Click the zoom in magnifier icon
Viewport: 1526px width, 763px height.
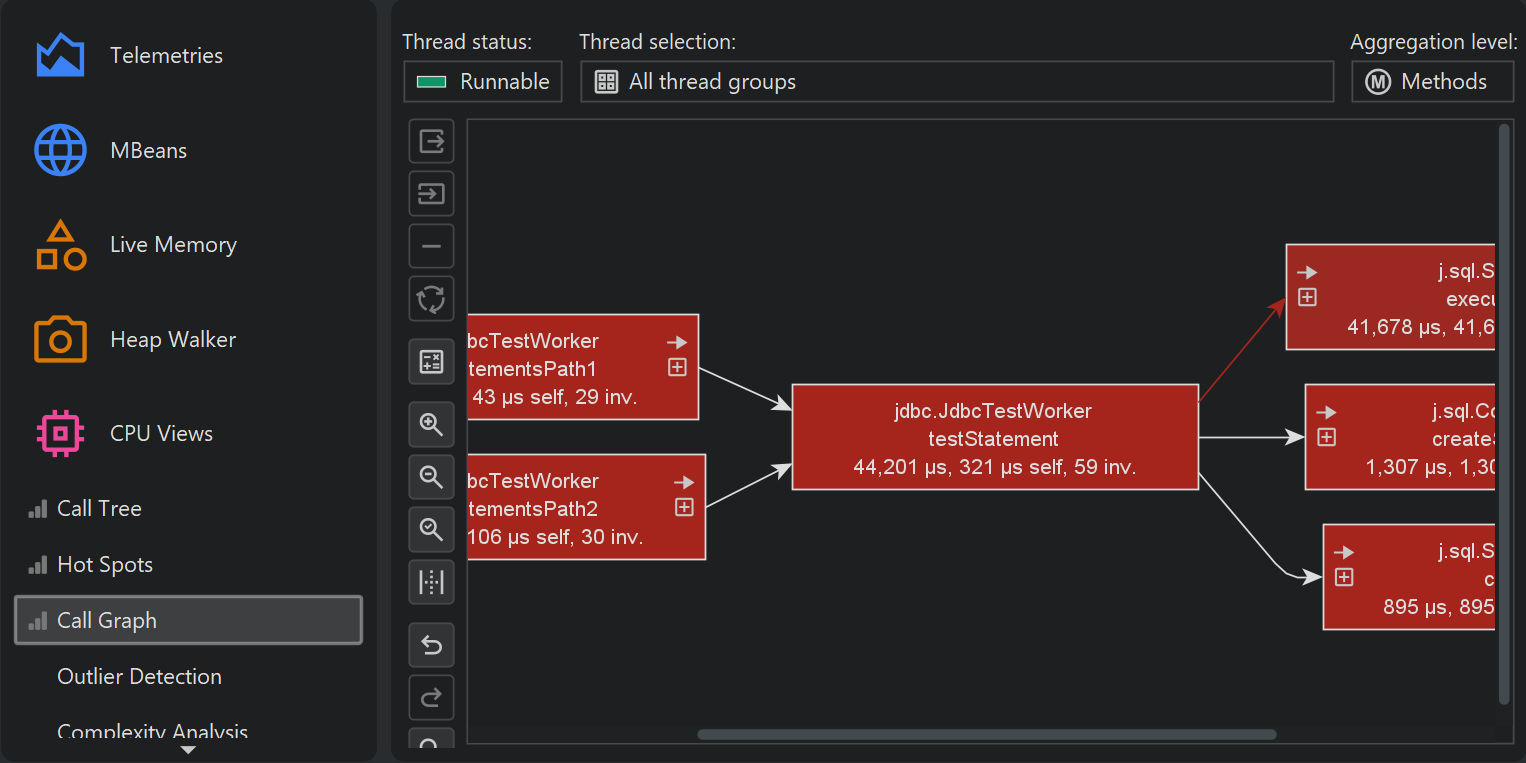coord(431,425)
